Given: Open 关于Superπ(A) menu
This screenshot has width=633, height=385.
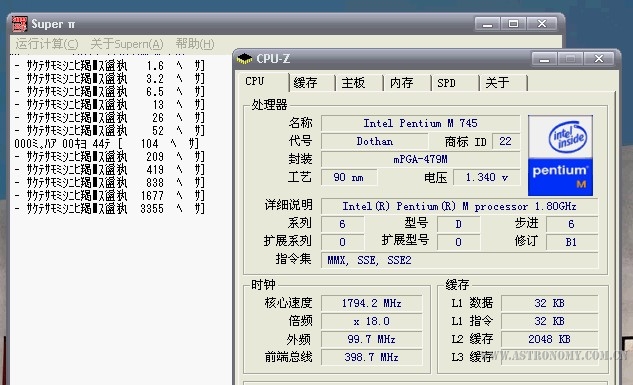Looking at the screenshot, I should coord(127,44).
